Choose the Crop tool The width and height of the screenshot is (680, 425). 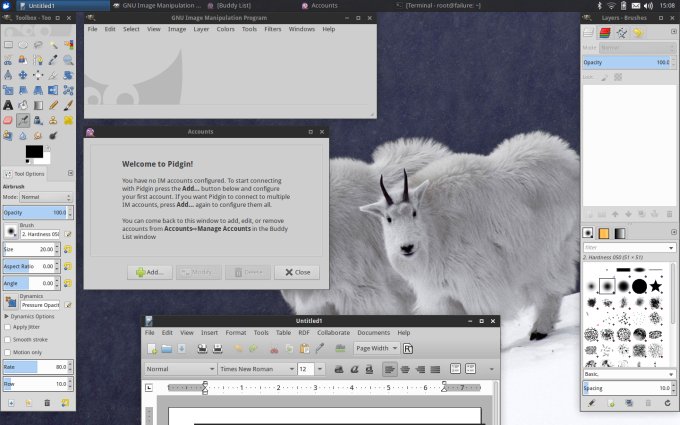(53, 75)
